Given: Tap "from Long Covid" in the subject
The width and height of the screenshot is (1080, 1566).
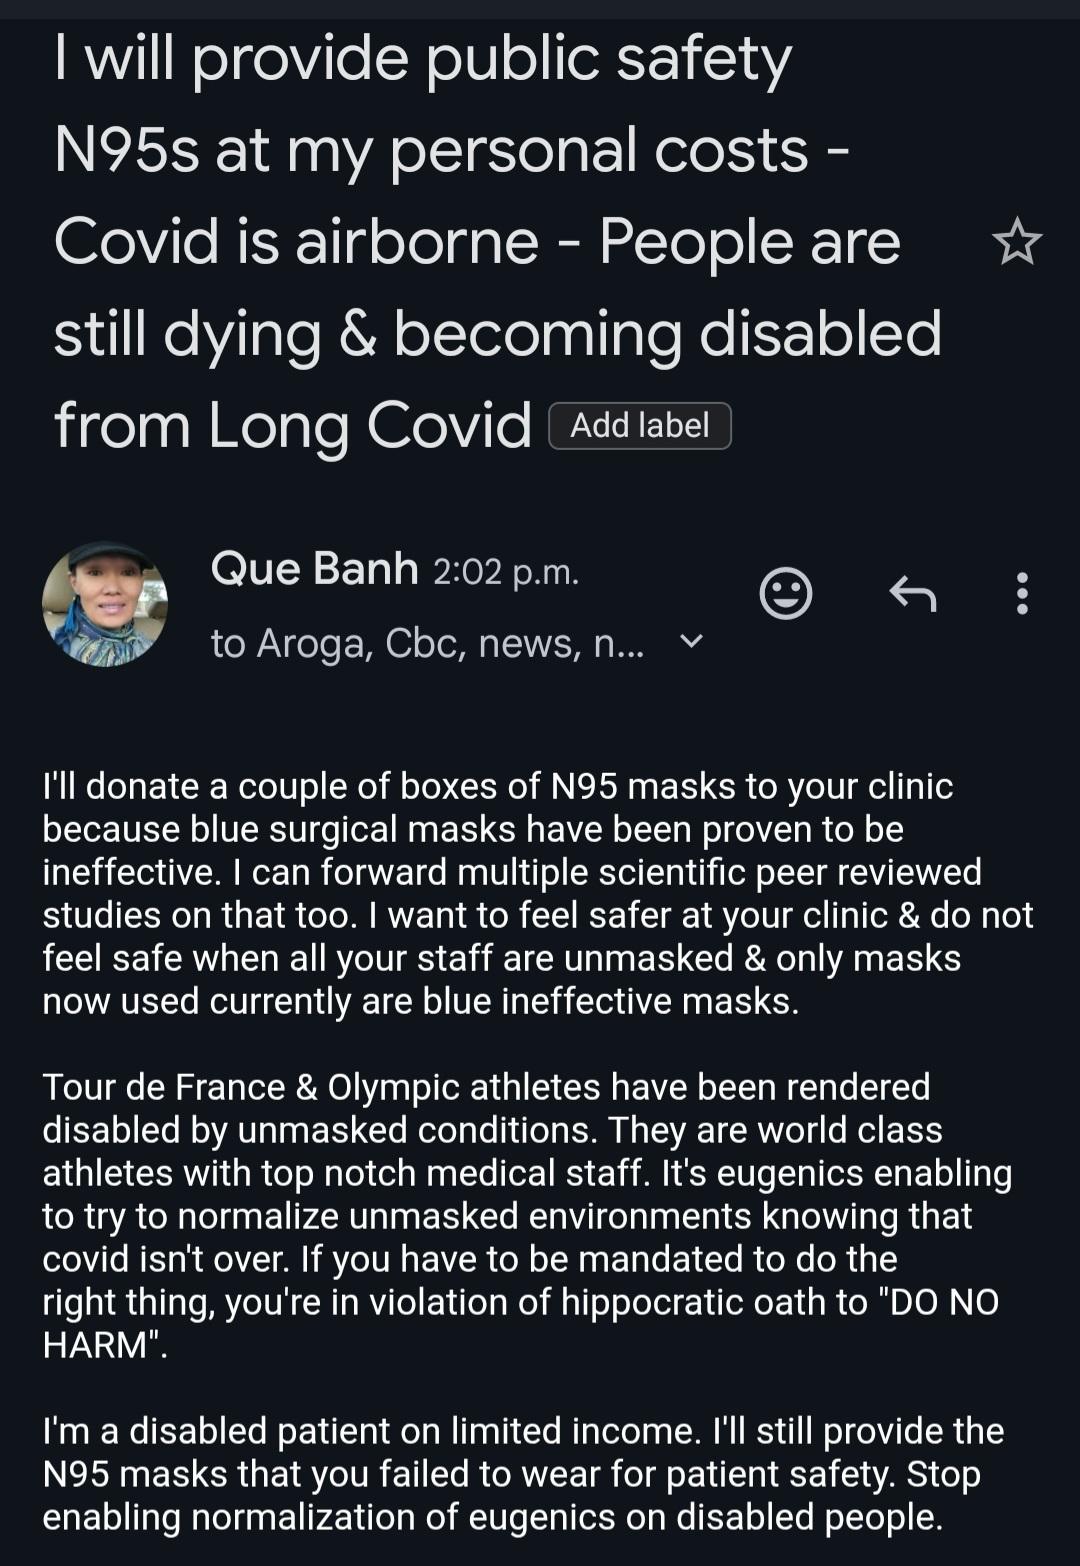Looking at the screenshot, I should (x=292, y=426).
